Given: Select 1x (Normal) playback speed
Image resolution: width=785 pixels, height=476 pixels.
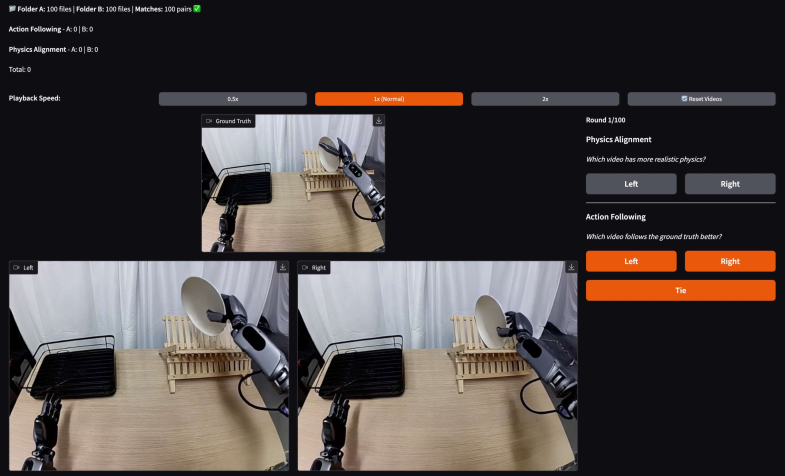Looking at the screenshot, I should pyautogui.click(x=389, y=99).
